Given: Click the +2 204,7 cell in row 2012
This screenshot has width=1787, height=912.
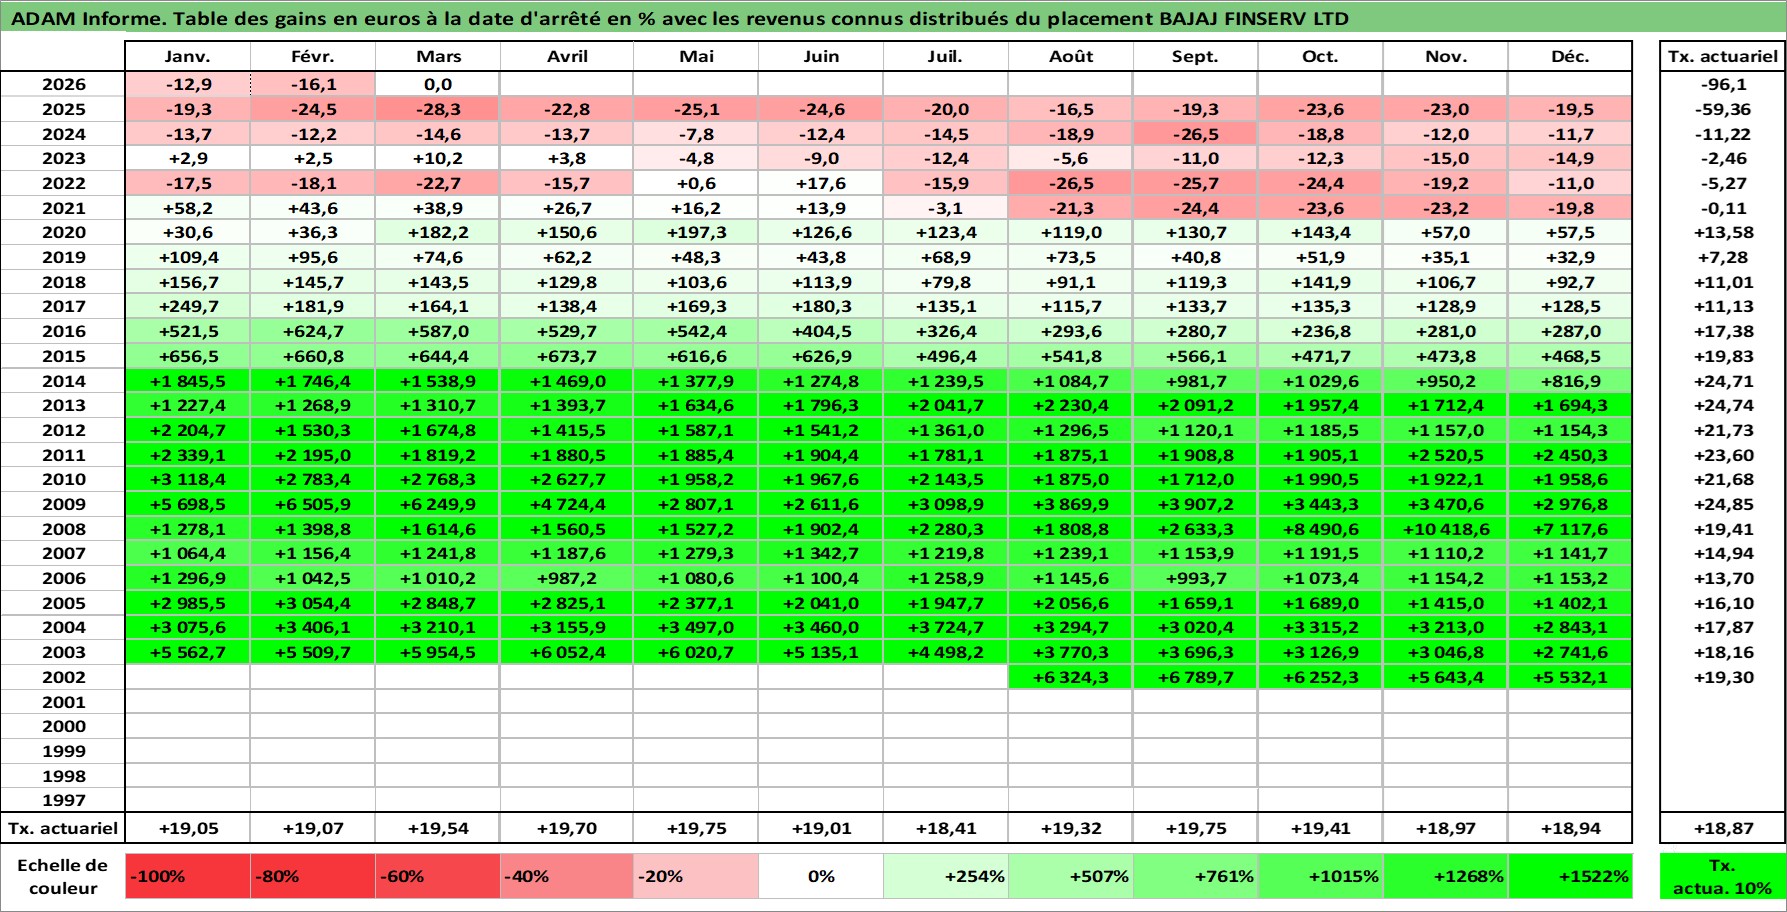Looking at the screenshot, I should pos(188,430).
